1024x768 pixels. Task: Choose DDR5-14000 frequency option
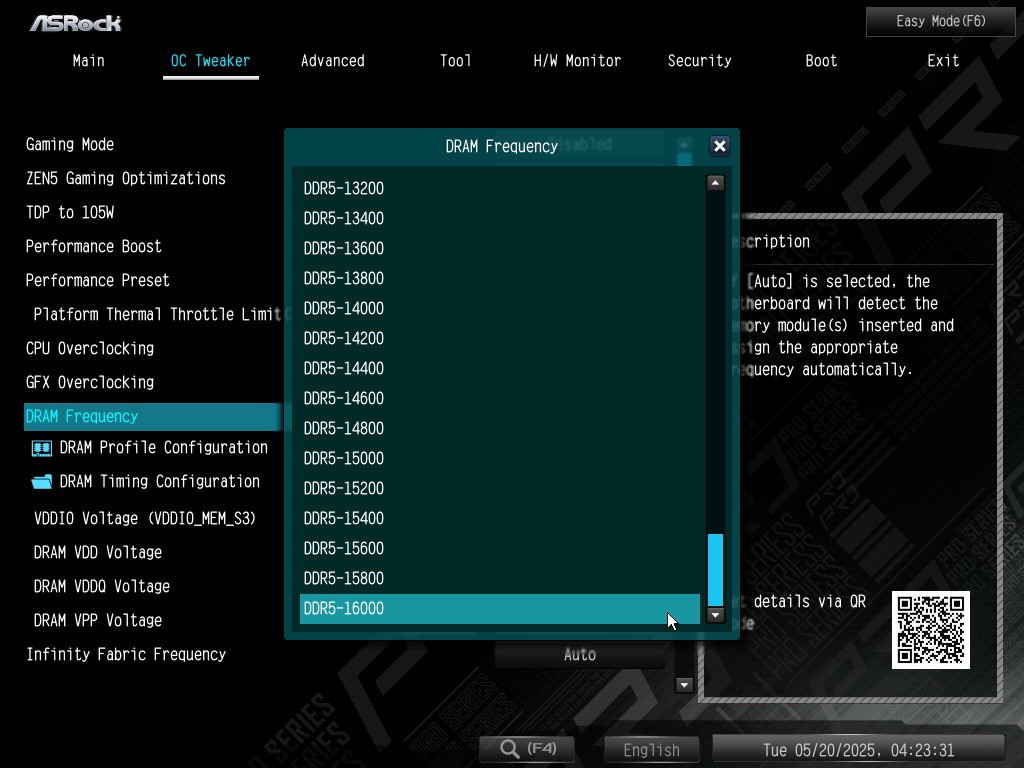[x=499, y=308]
